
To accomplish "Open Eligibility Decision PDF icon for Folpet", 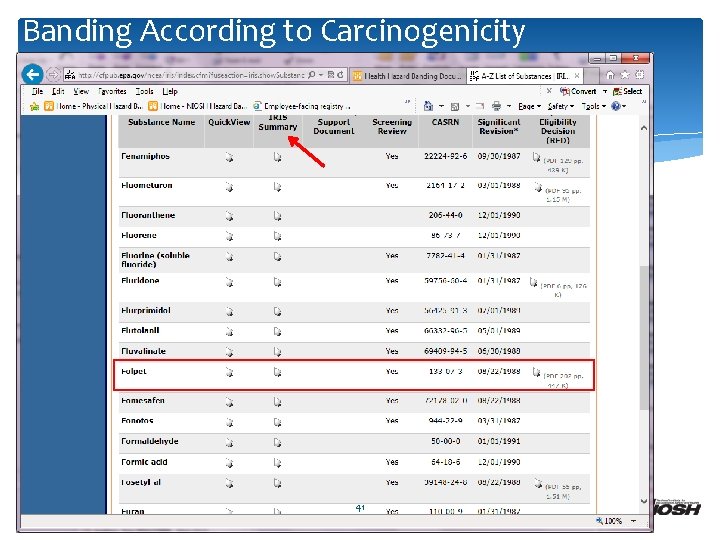I will 536,372.
